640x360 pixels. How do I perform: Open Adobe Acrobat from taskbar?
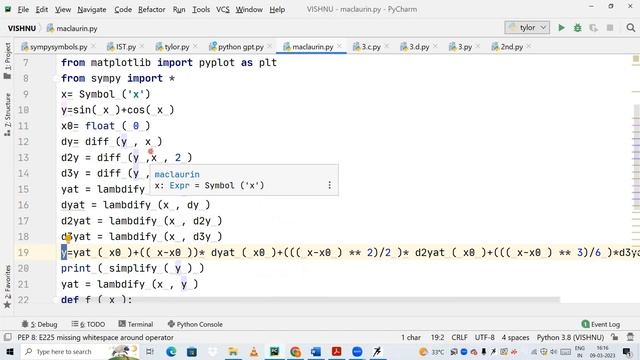click(336, 351)
